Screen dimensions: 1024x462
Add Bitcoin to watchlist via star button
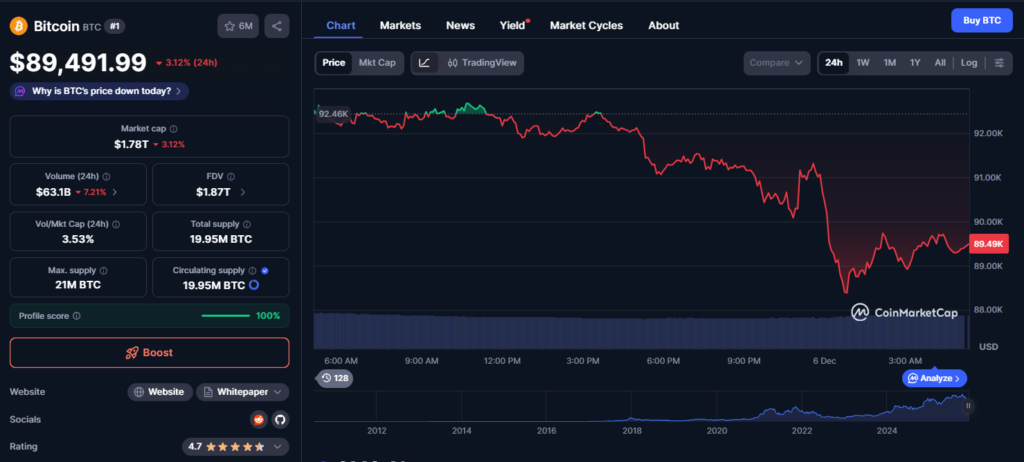point(238,26)
